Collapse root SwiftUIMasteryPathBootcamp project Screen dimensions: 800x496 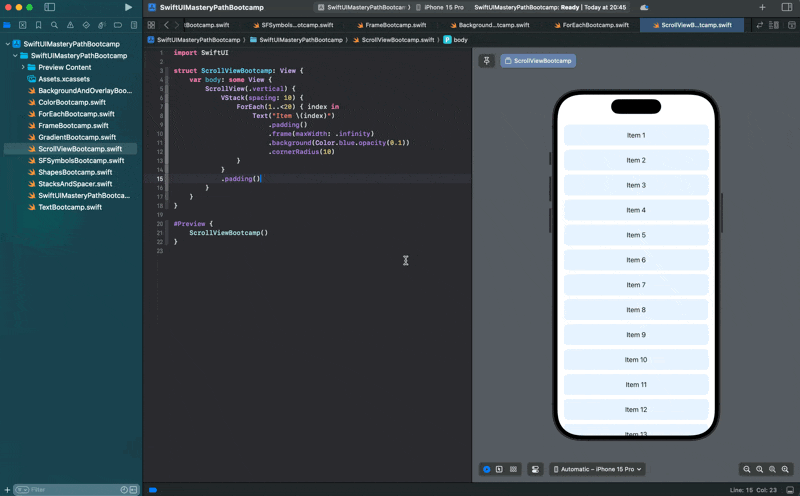point(8,44)
